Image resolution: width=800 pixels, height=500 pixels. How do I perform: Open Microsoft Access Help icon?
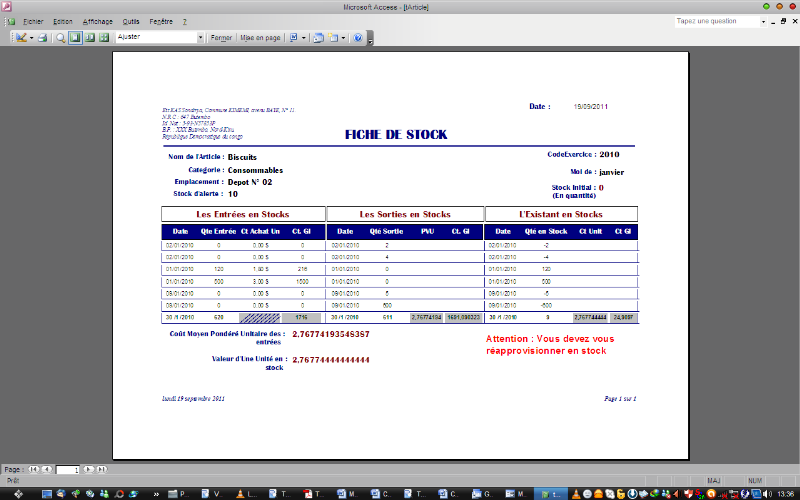tap(357, 38)
